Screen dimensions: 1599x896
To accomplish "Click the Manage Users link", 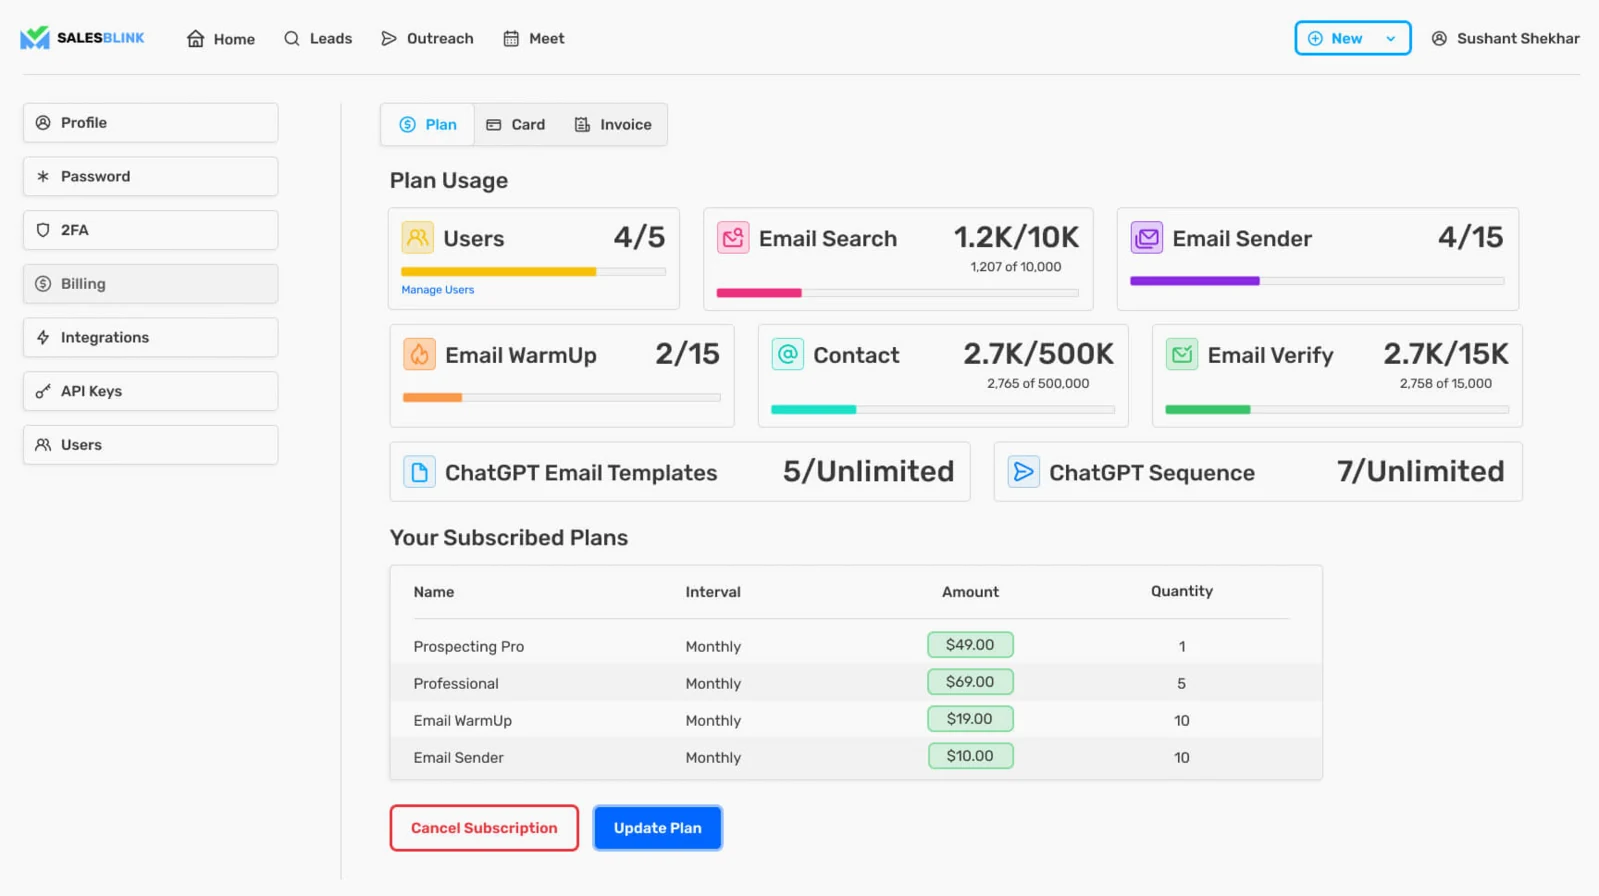I will coord(438,290).
